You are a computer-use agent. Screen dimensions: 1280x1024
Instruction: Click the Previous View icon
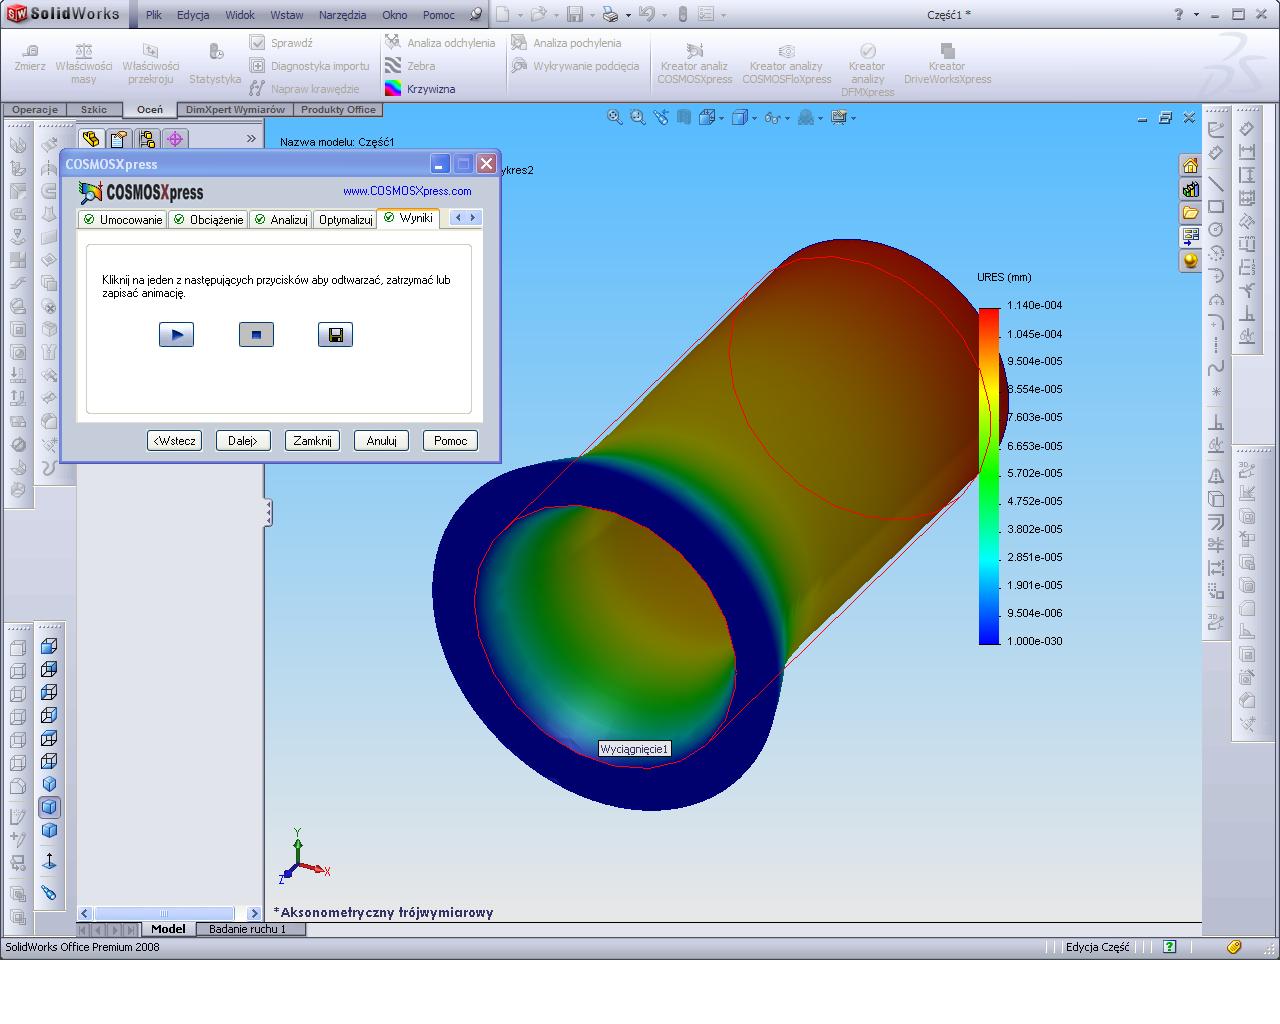click(x=661, y=117)
